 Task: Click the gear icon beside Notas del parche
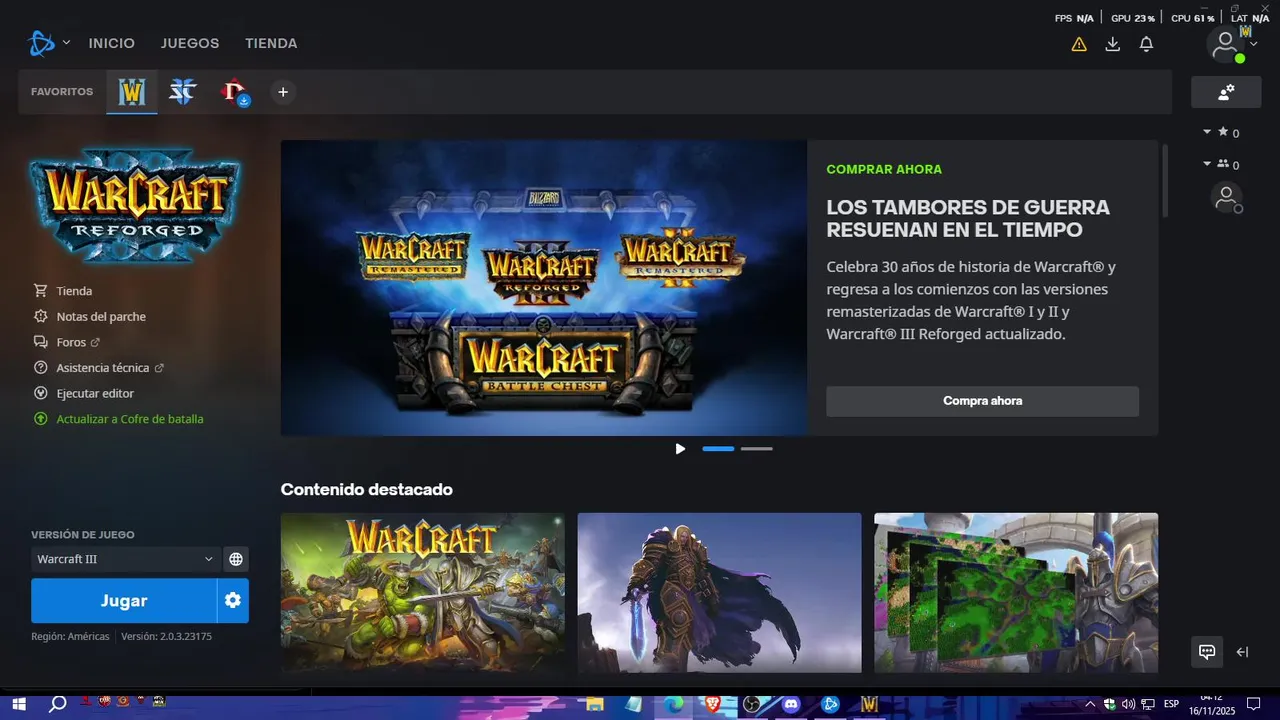pyautogui.click(x=41, y=316)
